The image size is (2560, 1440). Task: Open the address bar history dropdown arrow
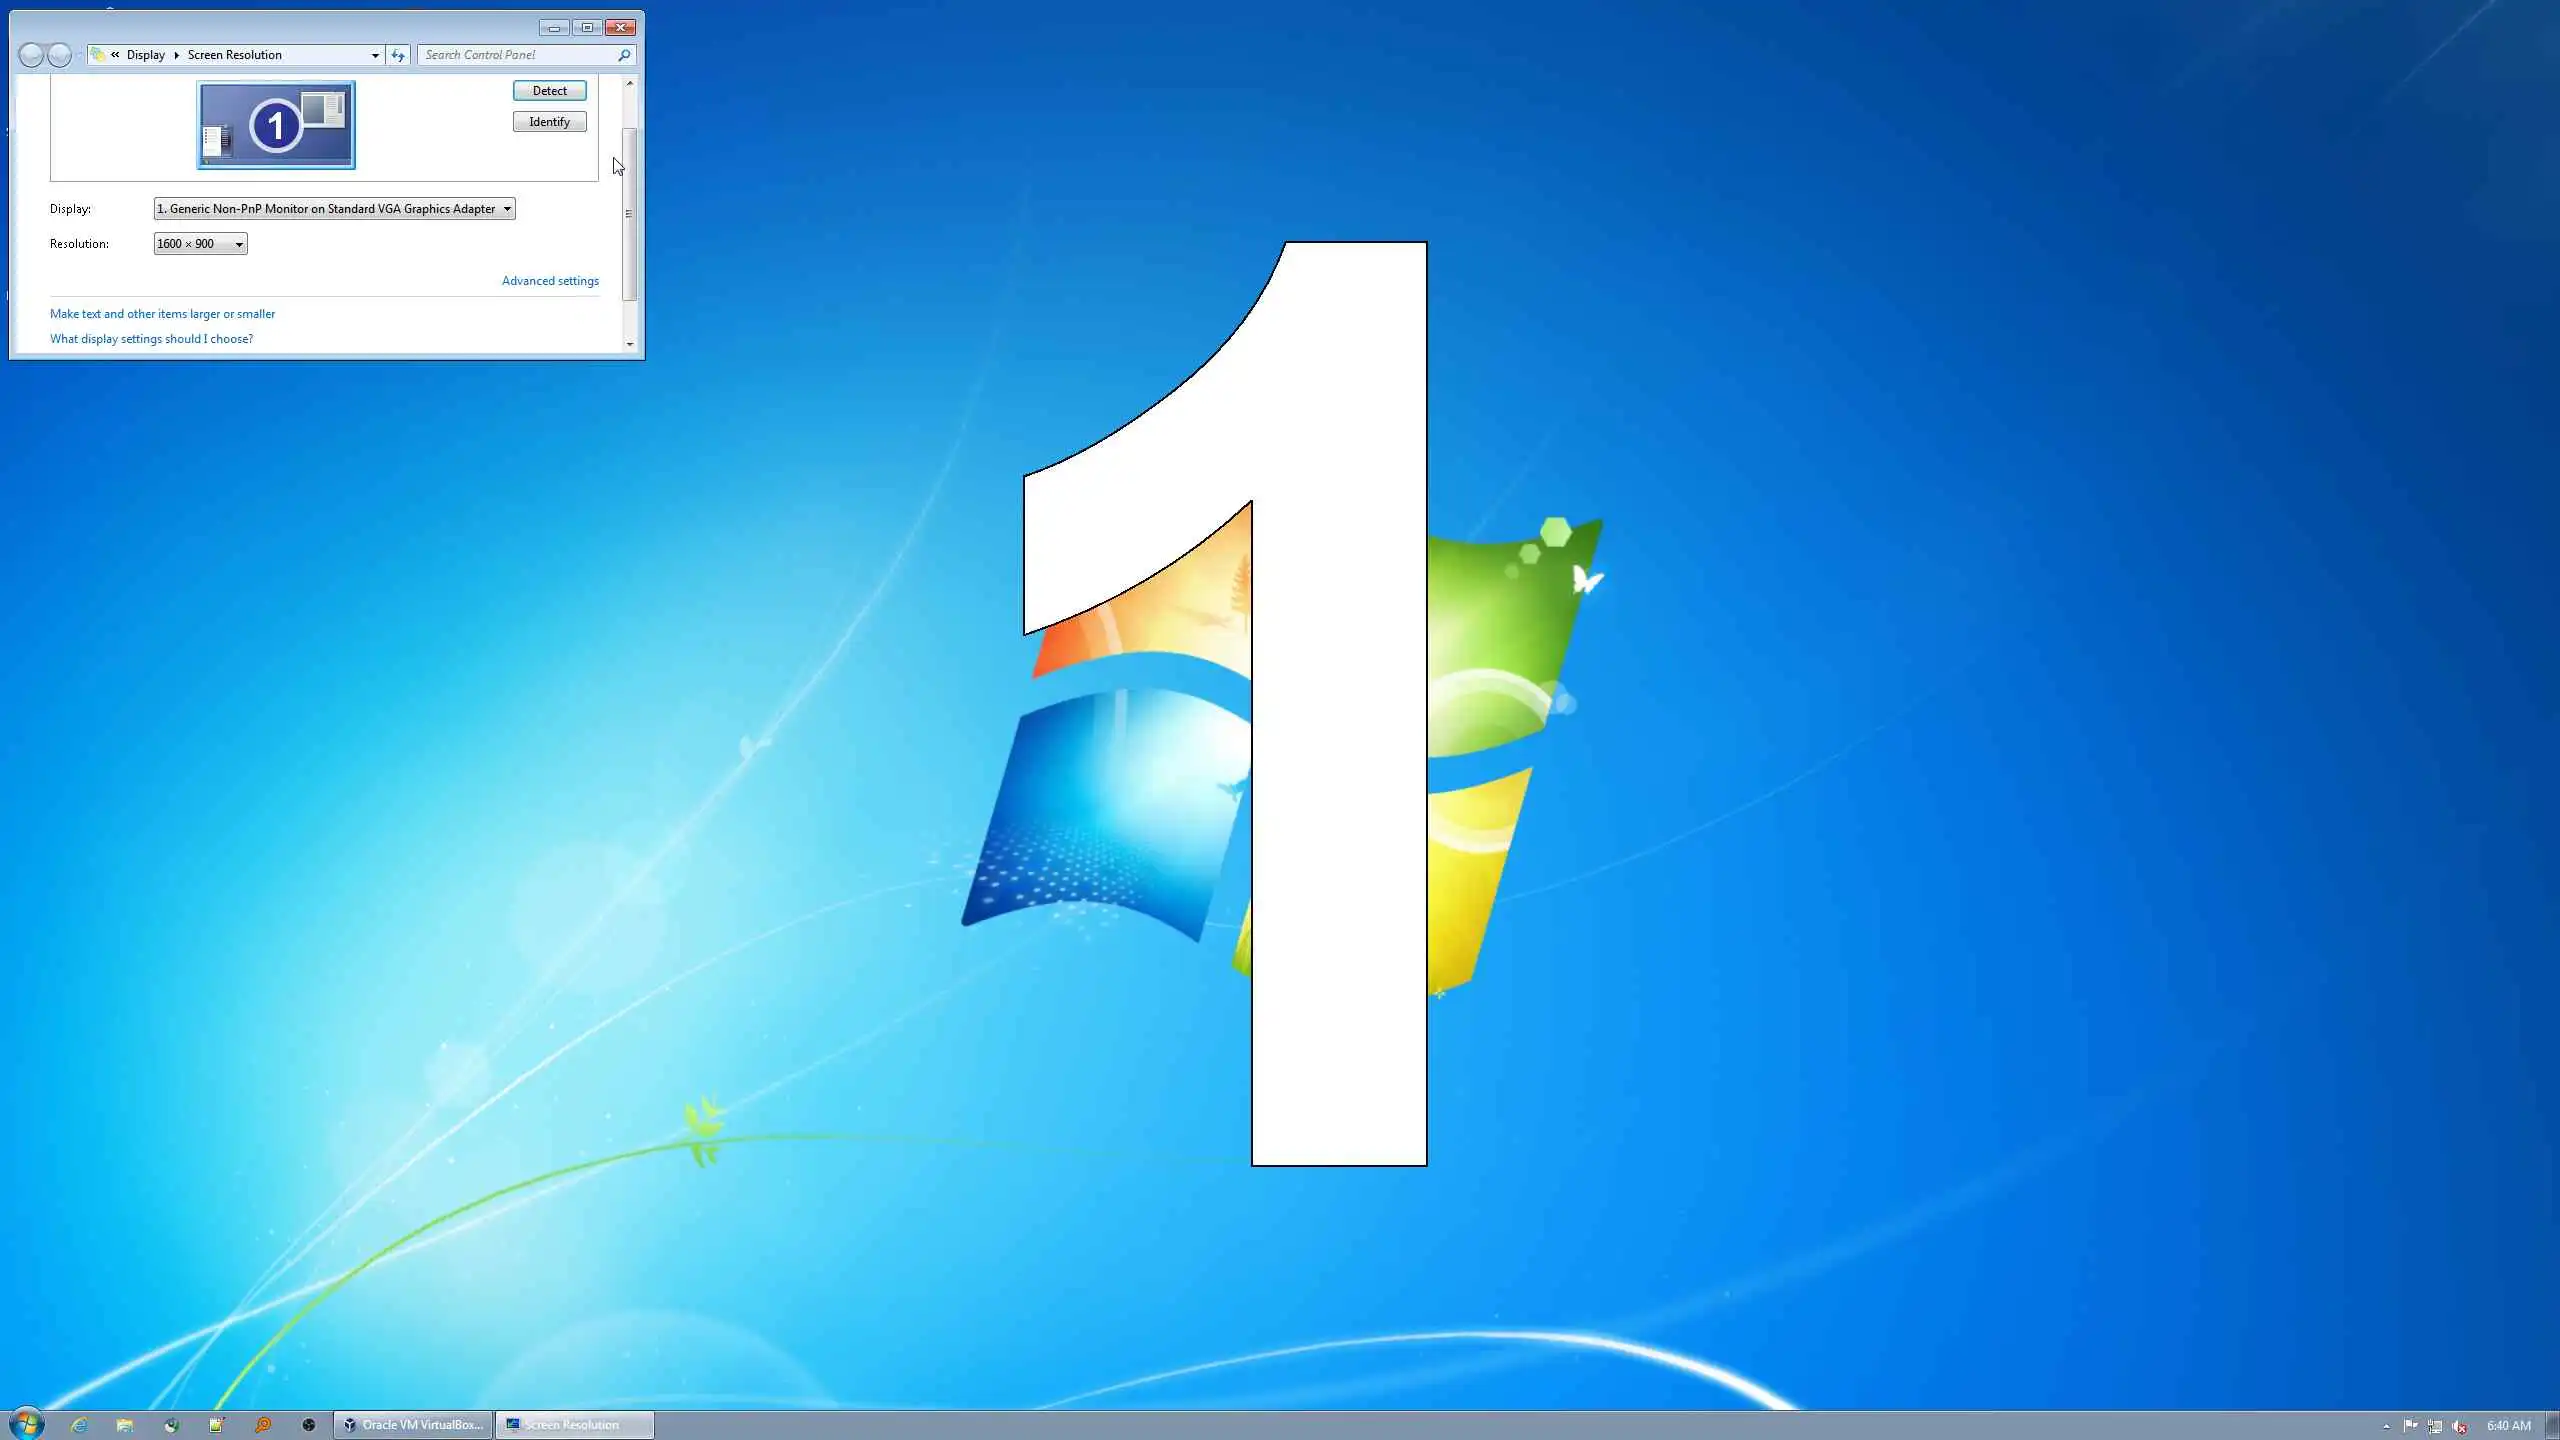[x=375, y=55]
